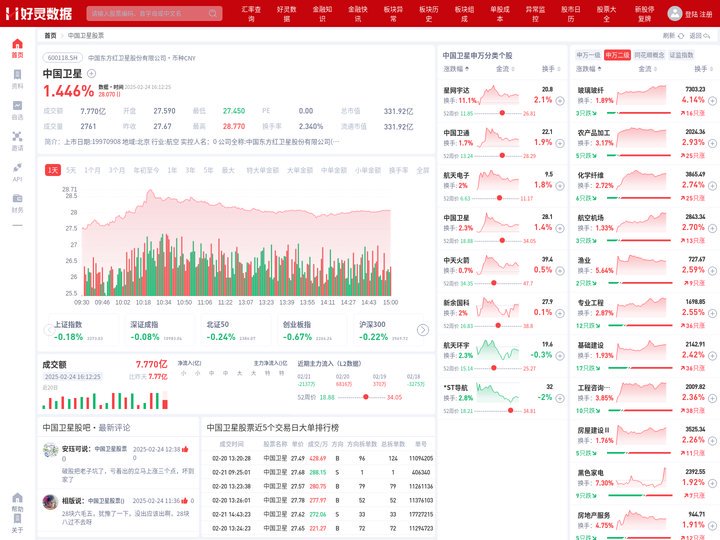This screenshot has height=540, width=720.
Task: Open 股市日历 in top navigation
Action: (x=571, y=14)
